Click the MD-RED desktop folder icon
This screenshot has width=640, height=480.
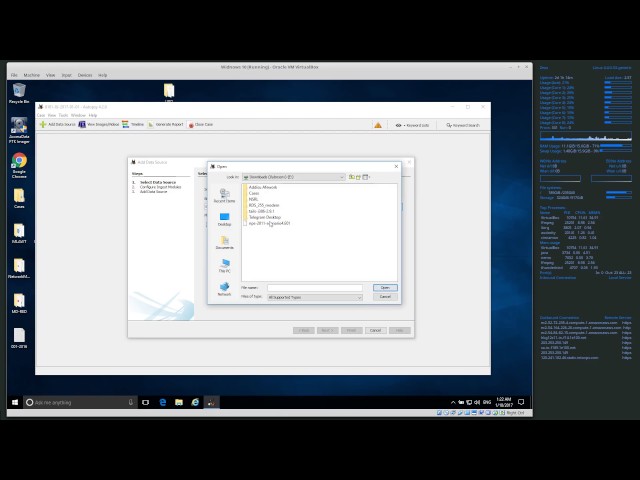pos(19,303)
